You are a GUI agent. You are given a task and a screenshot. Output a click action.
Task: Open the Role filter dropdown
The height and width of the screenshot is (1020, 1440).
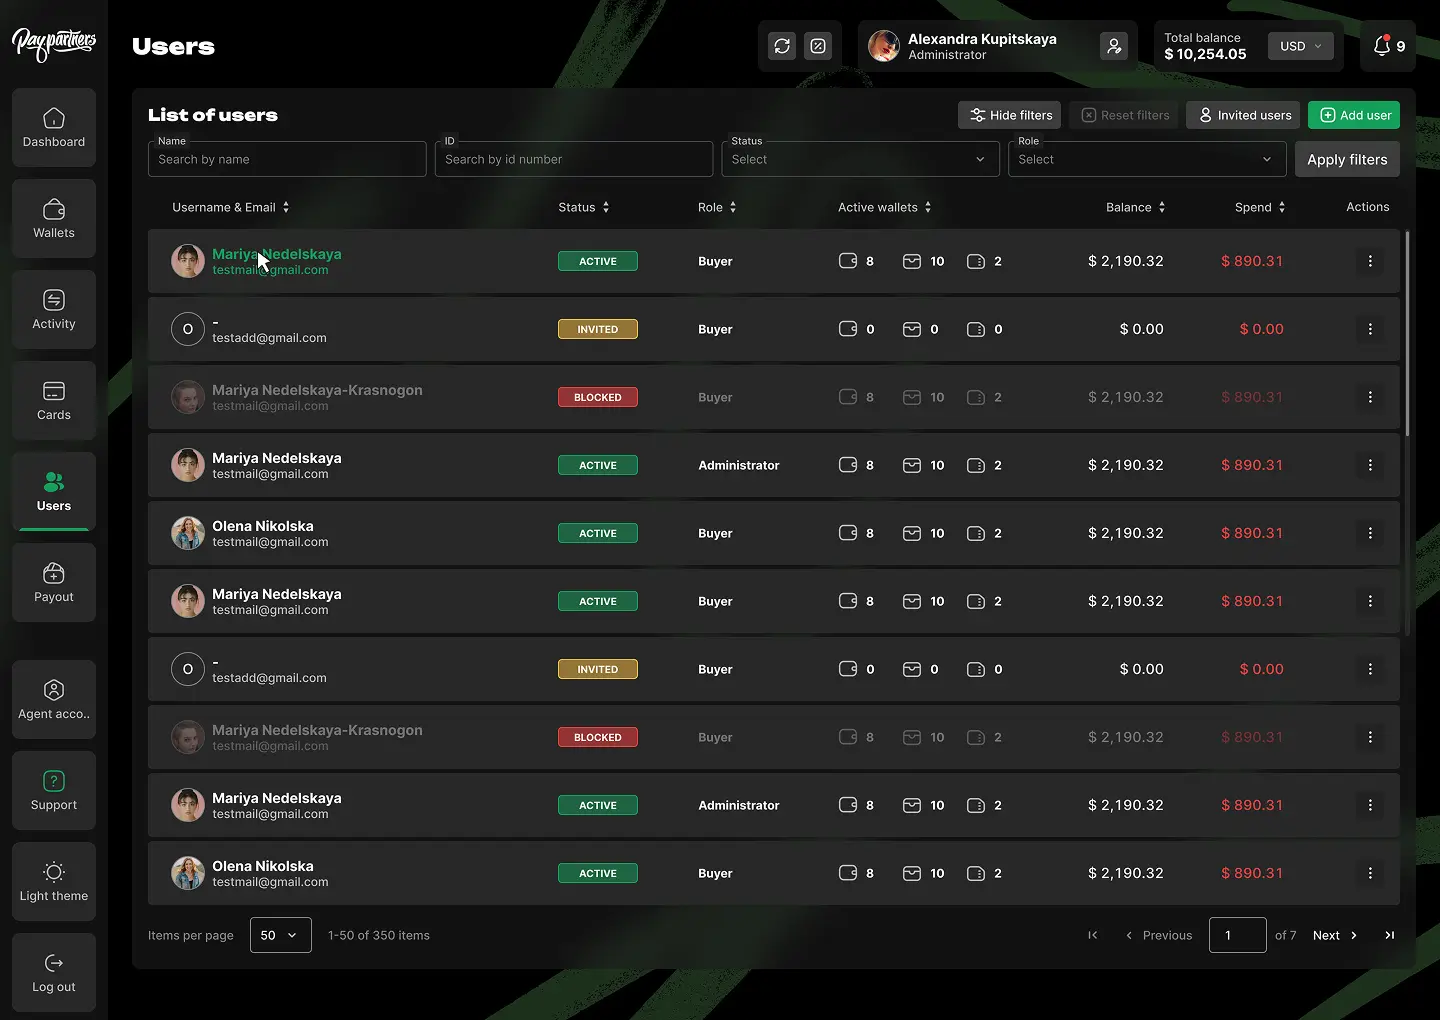(x=1147, y=159)
